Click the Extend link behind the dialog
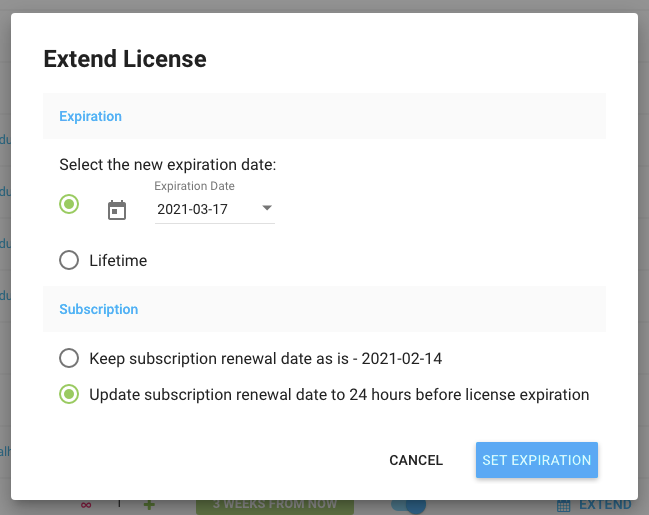 click(606, 505)
